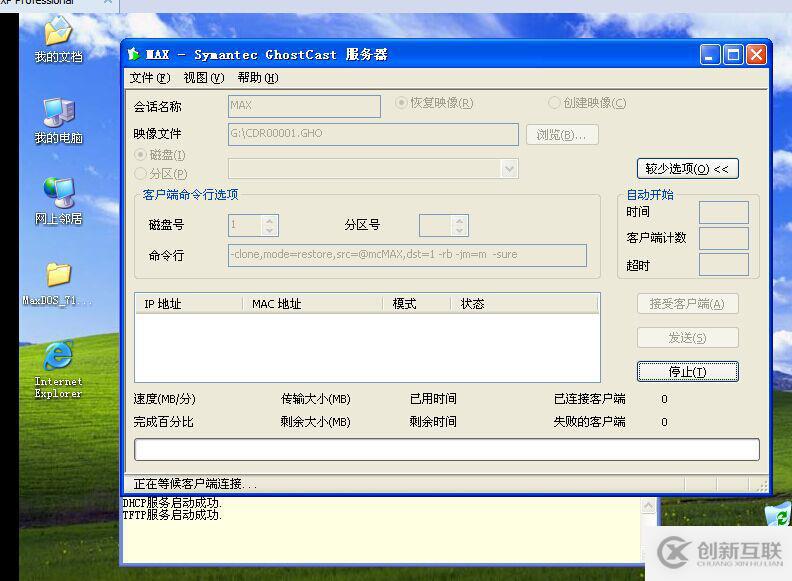Click the transfer progress bar
Image resolution: width=792 pixels, height=581 pixels.
pyautogui.click(x=447, y=450)
